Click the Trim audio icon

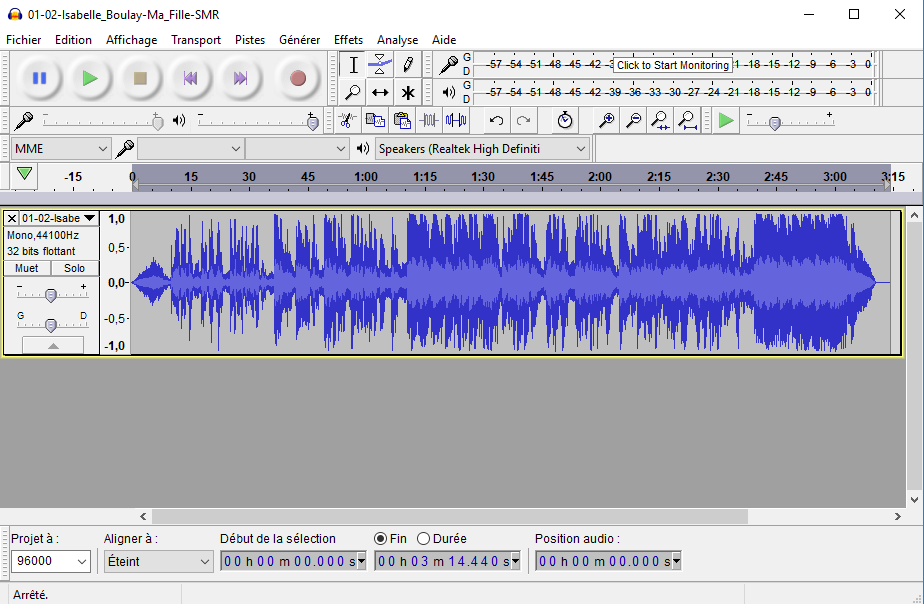[x=429, y=121]
